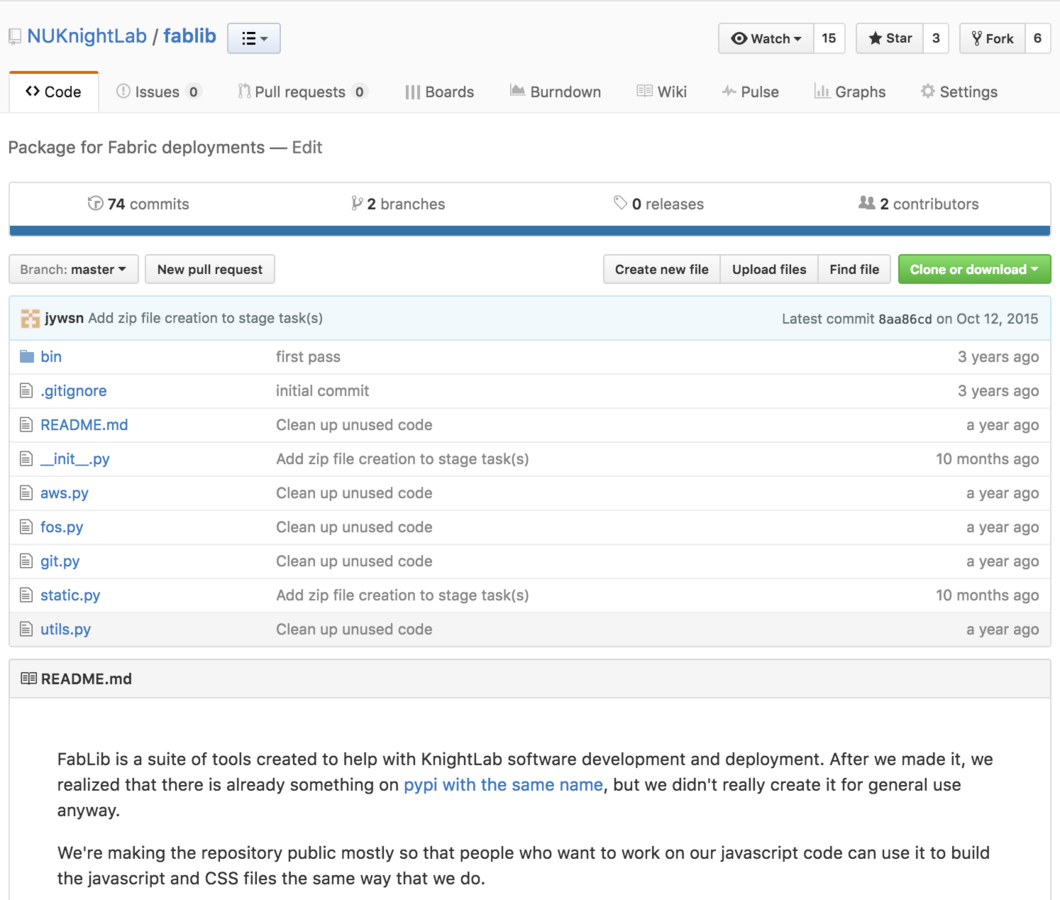Open the Wiki tab
Image resolution: width=1060 pixels, height=900 pixels.
[661, 92]
